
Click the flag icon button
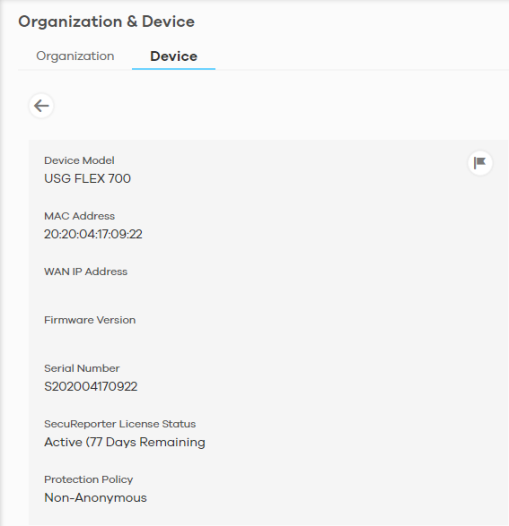(x=480, y=163)
